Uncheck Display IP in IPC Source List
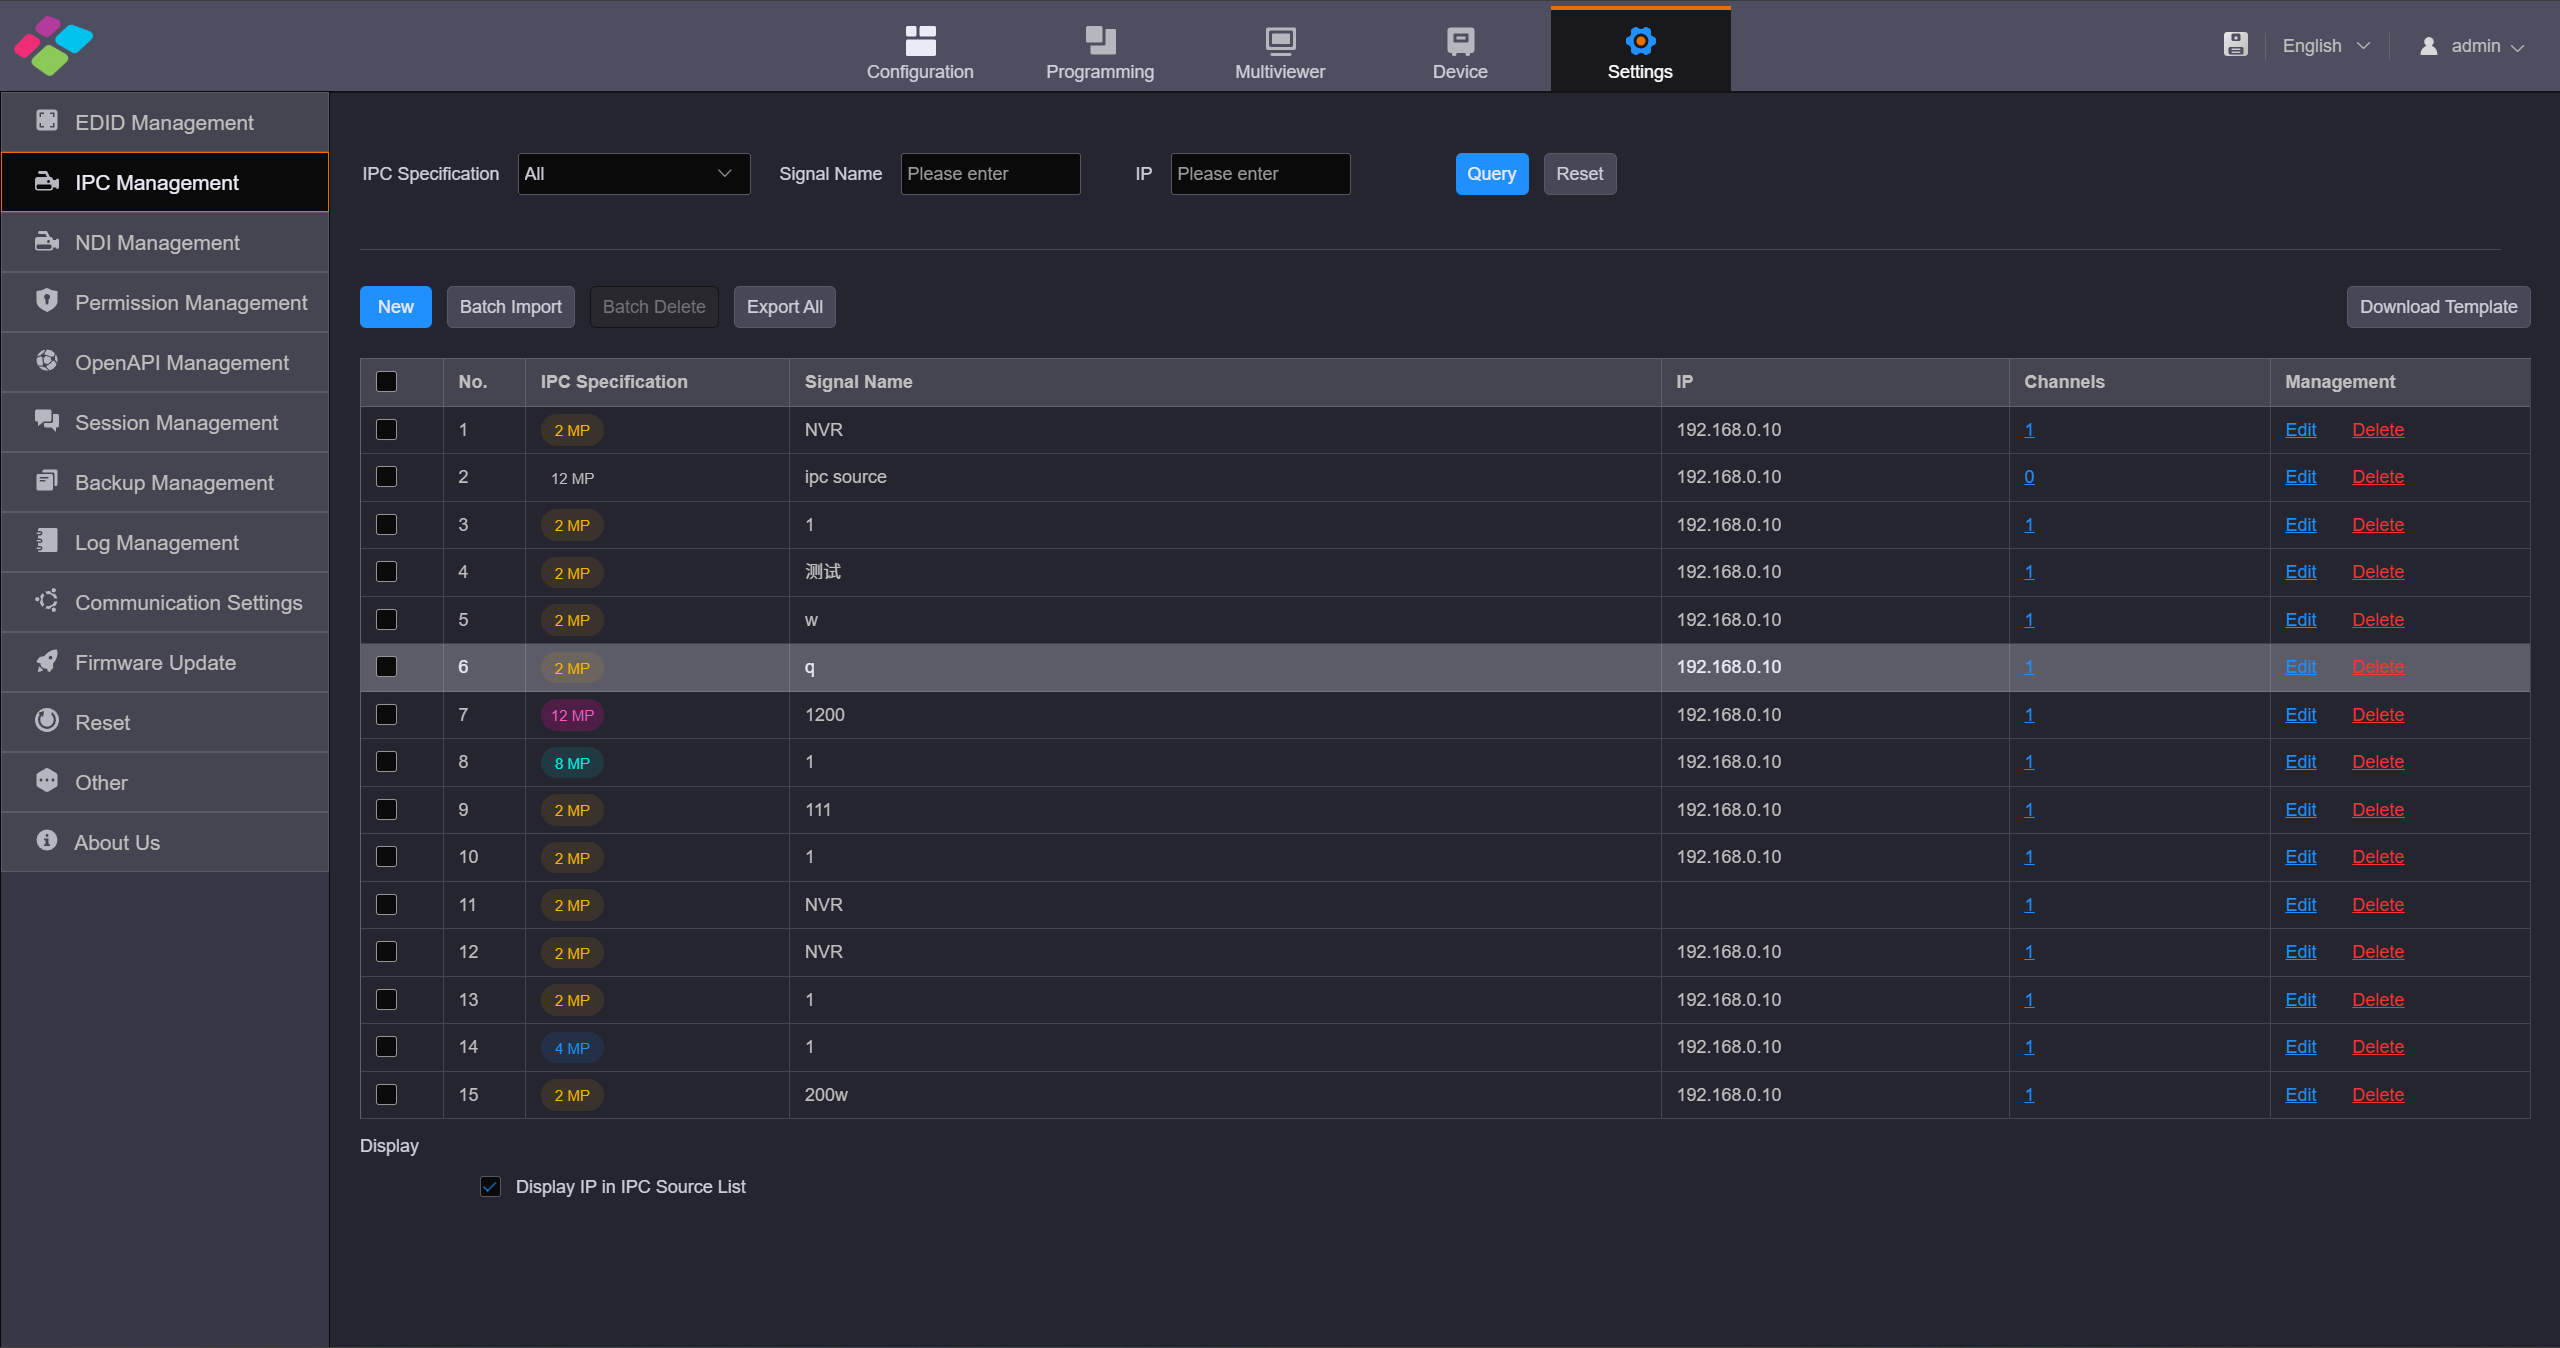The width and height of the screenshot is (2560, 1348). (490, 1187)
